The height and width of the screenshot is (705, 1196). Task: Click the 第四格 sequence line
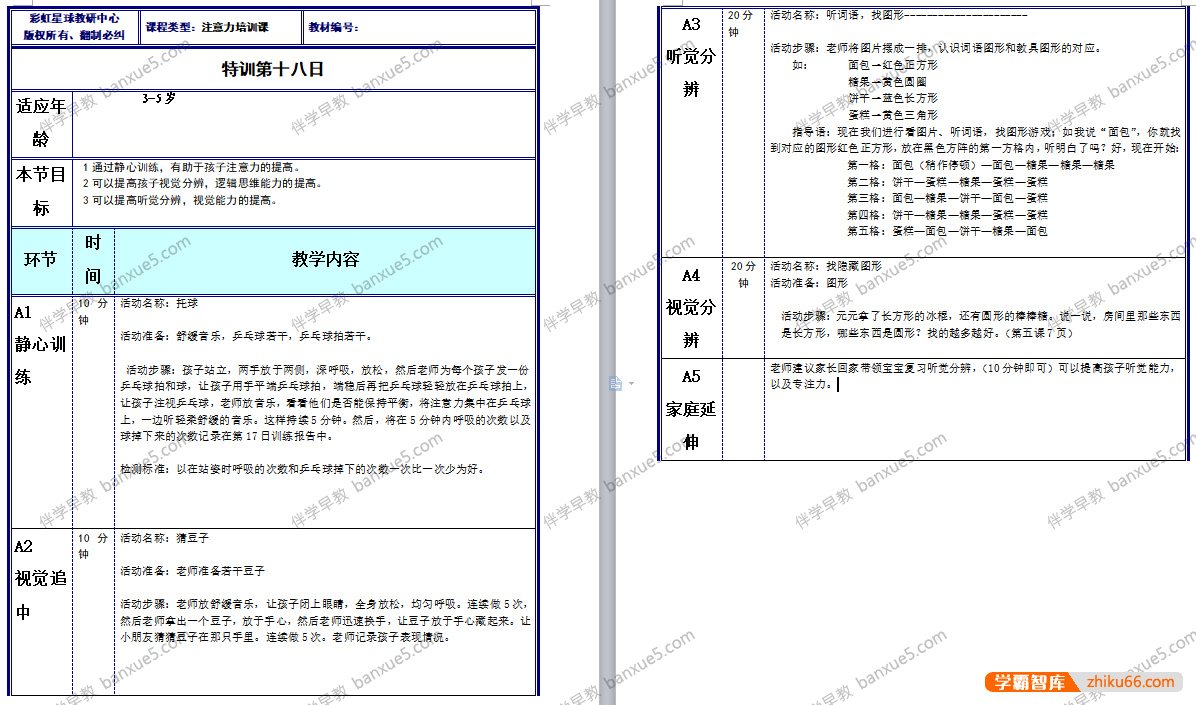[x=947, y=215]
